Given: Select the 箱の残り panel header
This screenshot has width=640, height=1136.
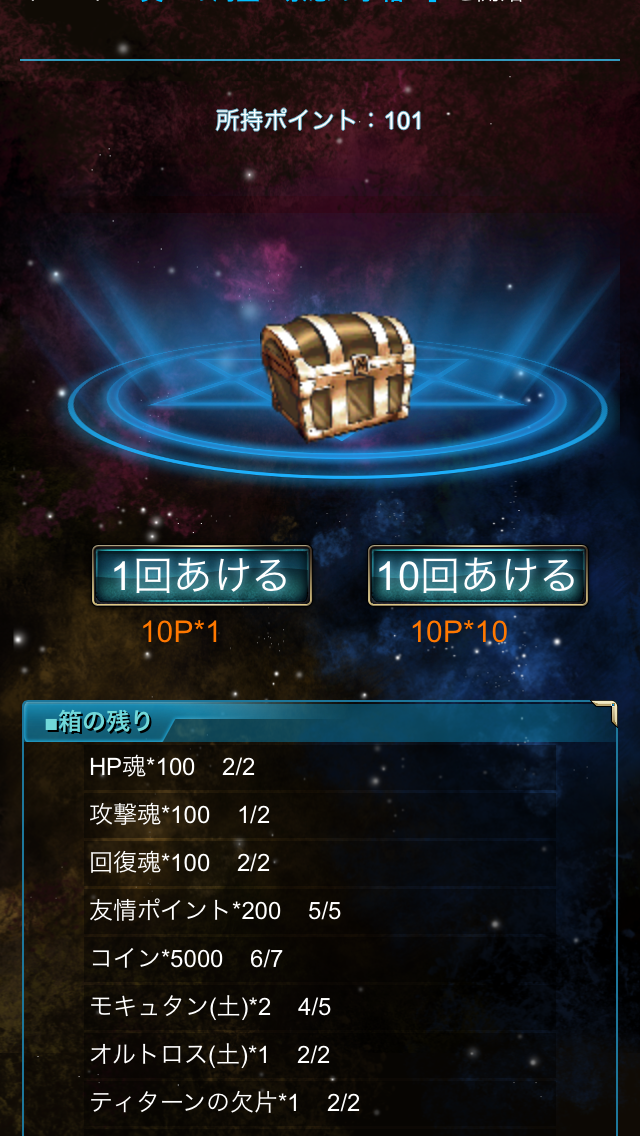Looking at the screenshot, I should pyautogui.click(x=320, y=722).
